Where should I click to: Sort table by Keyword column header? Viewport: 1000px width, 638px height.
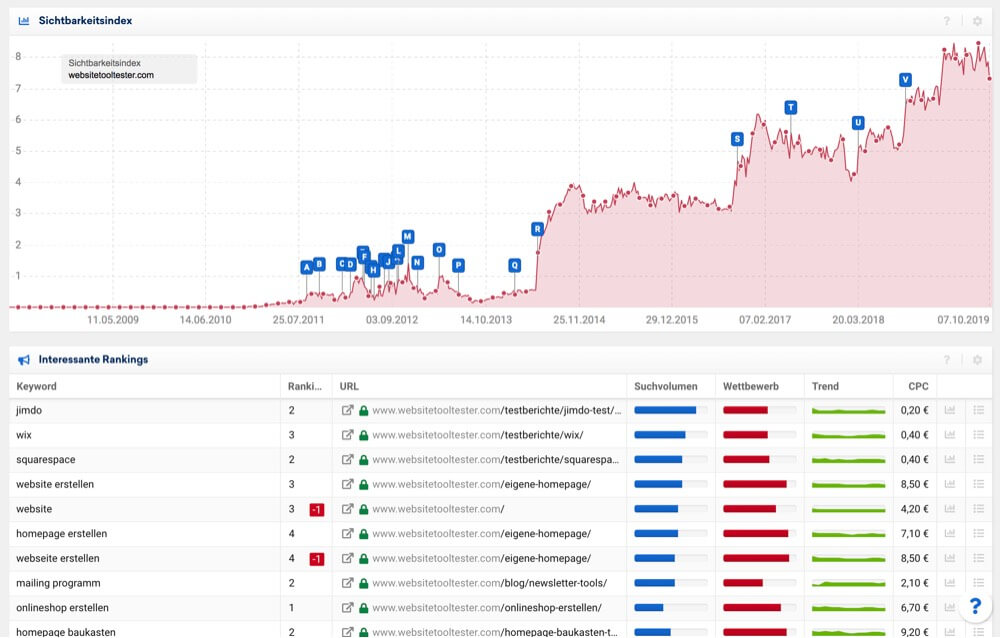(x=36, y=387)
